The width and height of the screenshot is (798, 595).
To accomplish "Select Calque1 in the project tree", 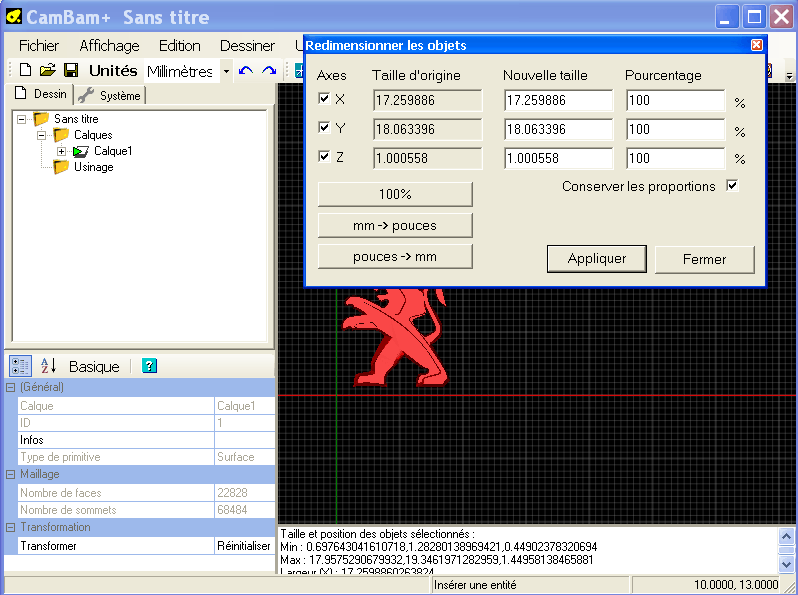I will coord(113,151).
